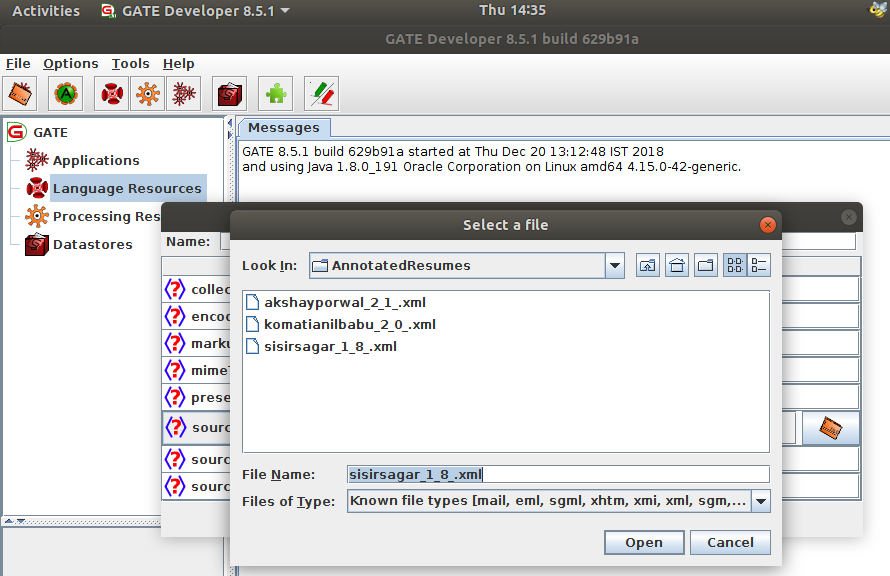The height and width of the screenshot is (576, 890).
Task: Select the multiple-gears application pipeline icon
Action: point(185,93)
